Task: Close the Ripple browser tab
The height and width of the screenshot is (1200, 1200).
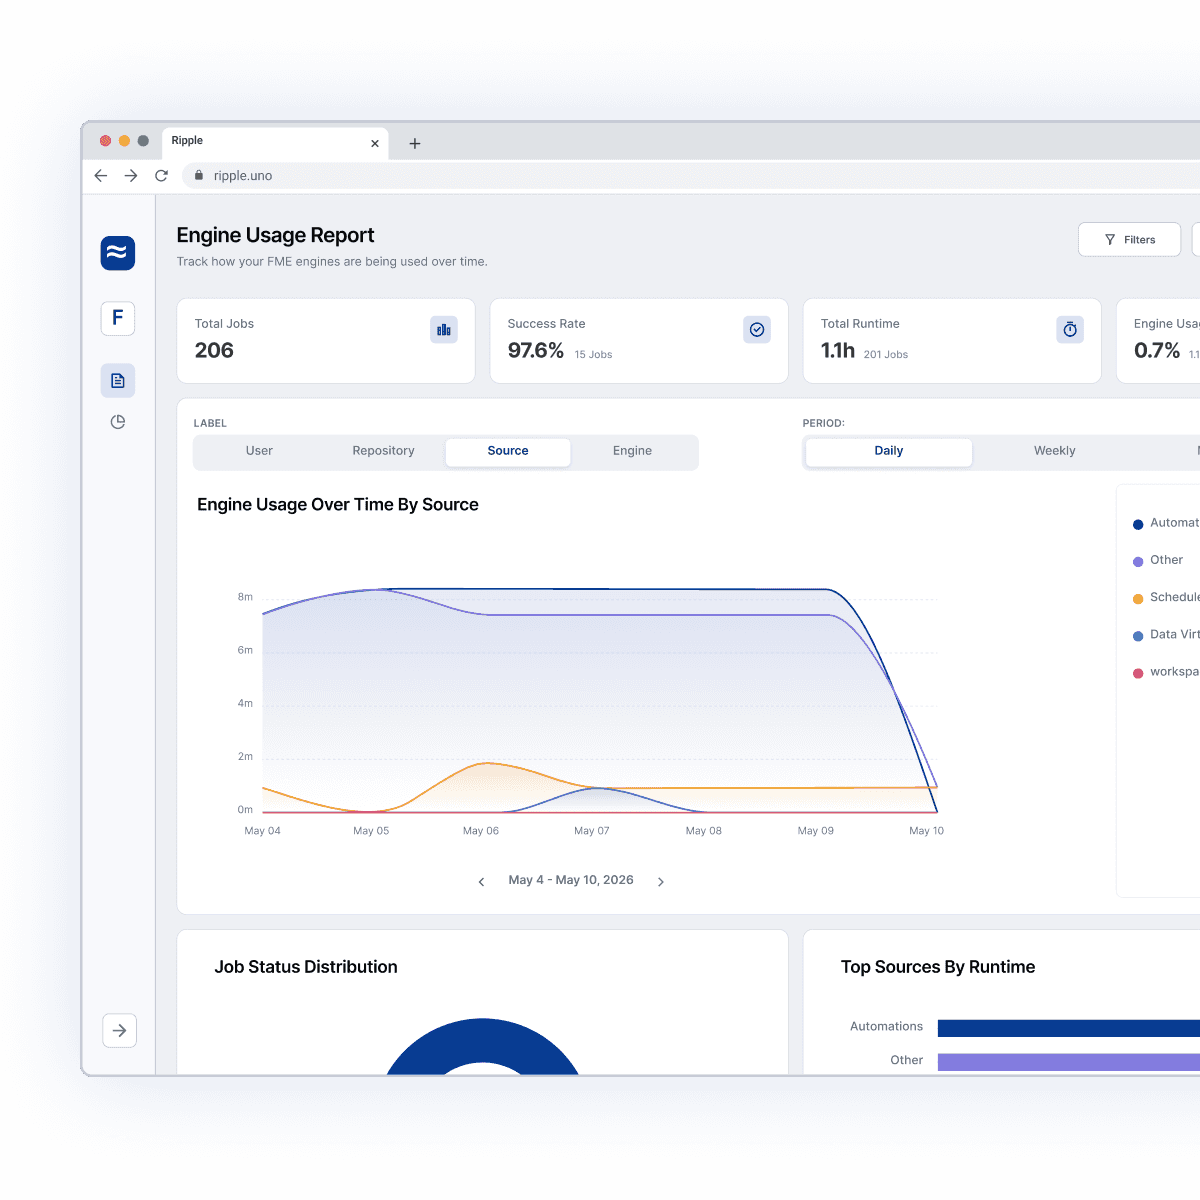Action: (x=375, y=143)
